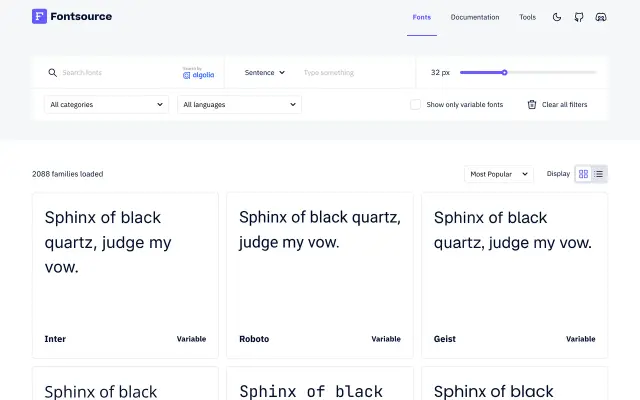Switch to list display view
The width and height of the screenshot is (640, 400).
coord(599,174)
